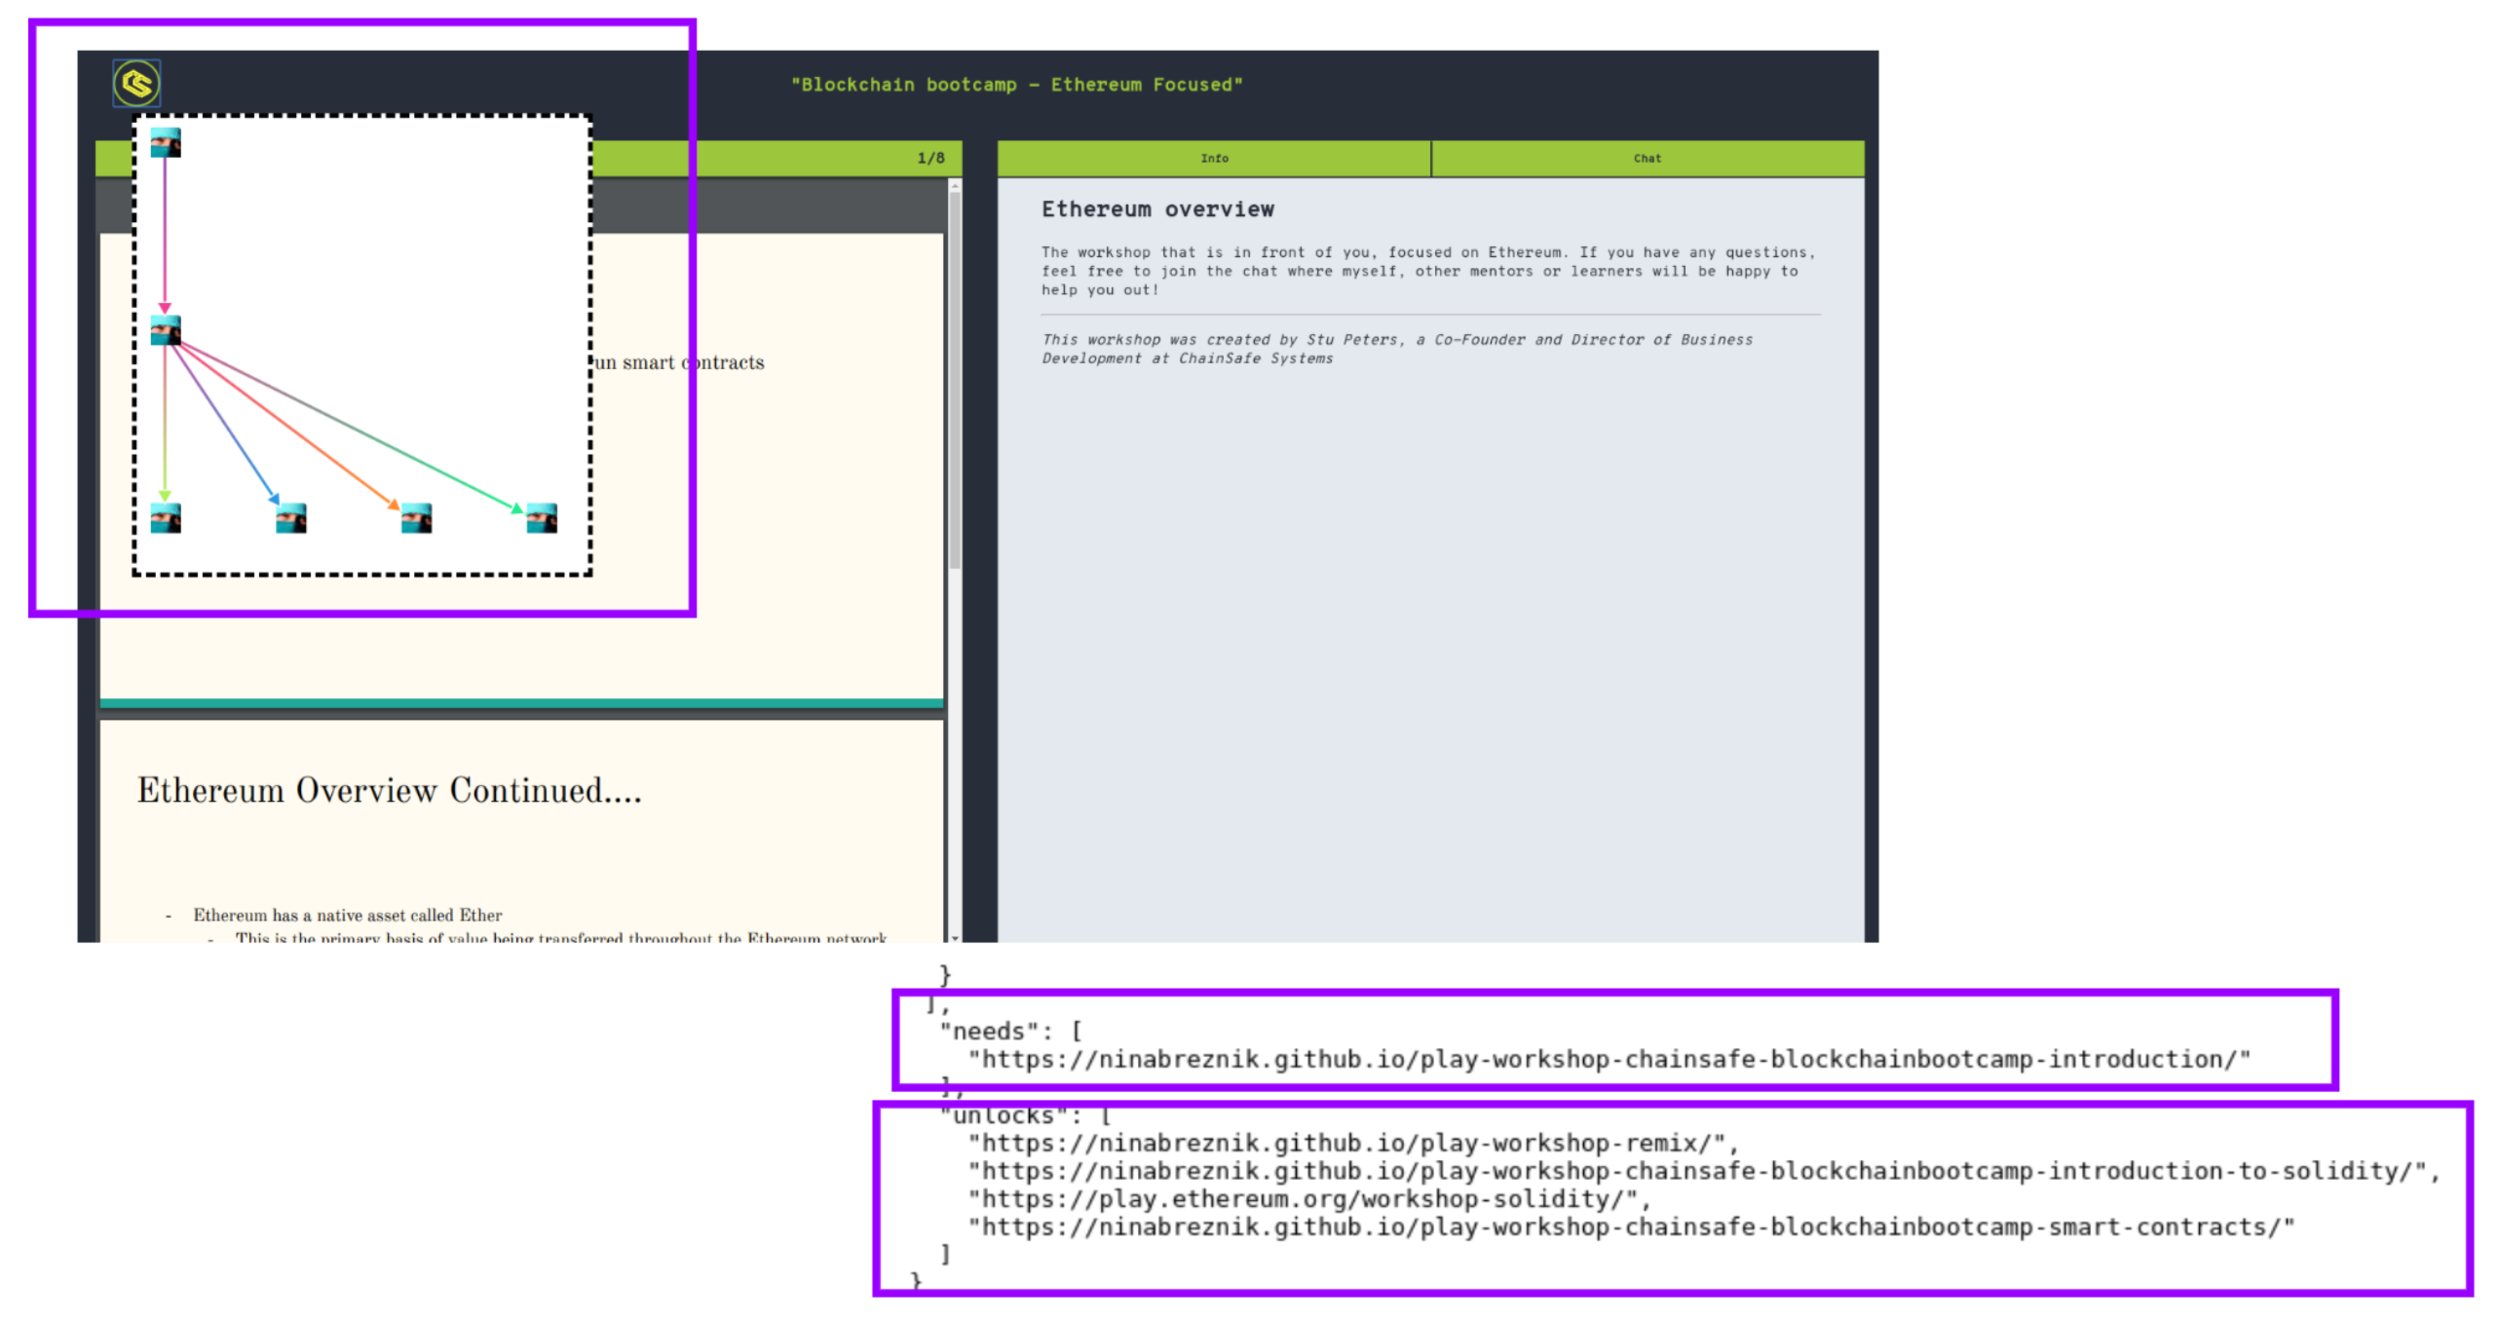Click the ChainSafe logo icon

(136, 83)
